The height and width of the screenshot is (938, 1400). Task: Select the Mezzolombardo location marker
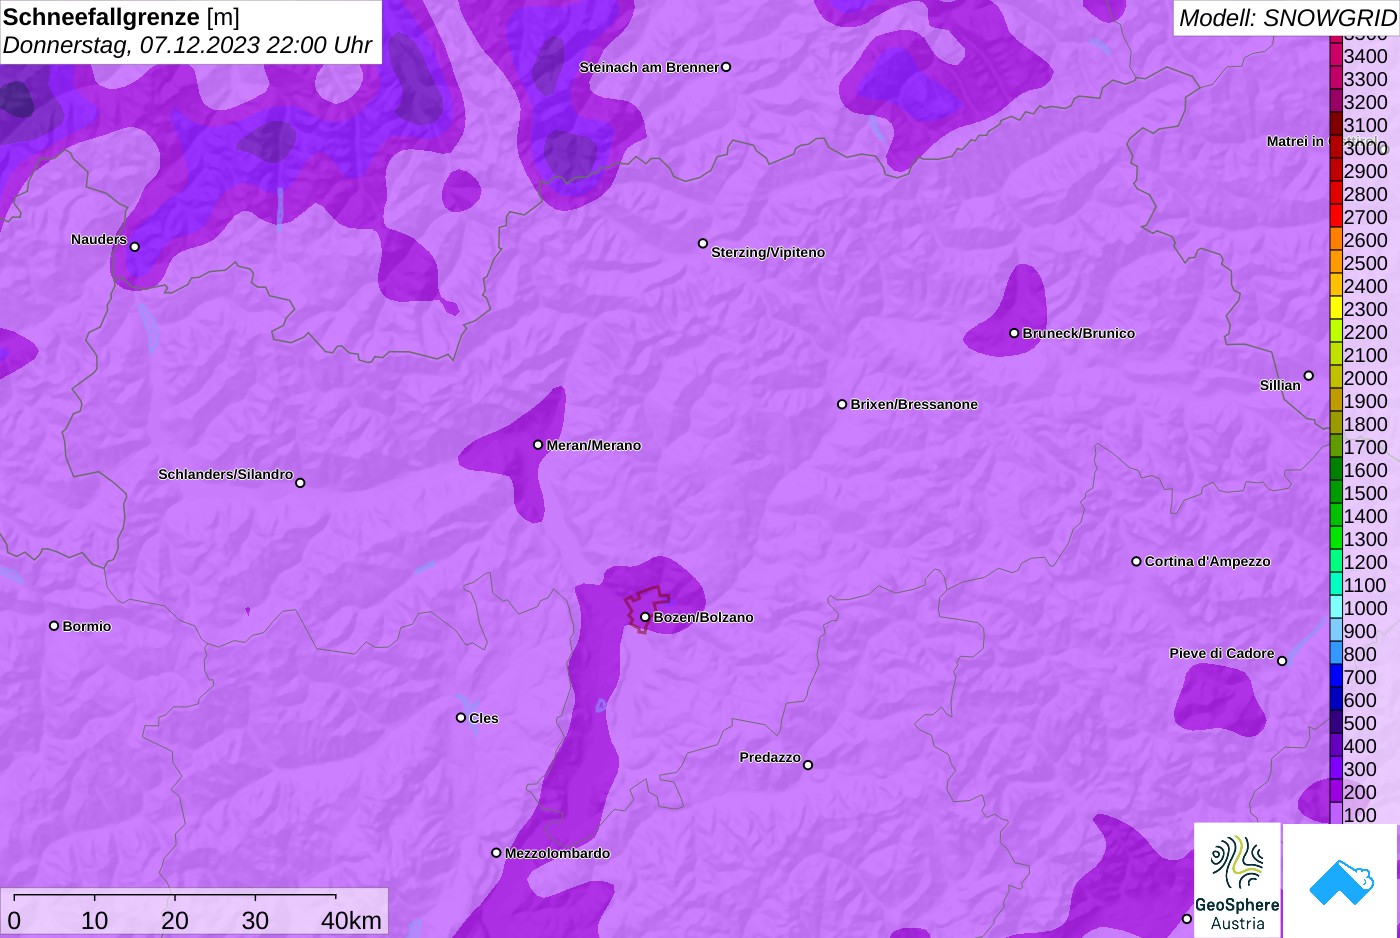tap(496, 853)
